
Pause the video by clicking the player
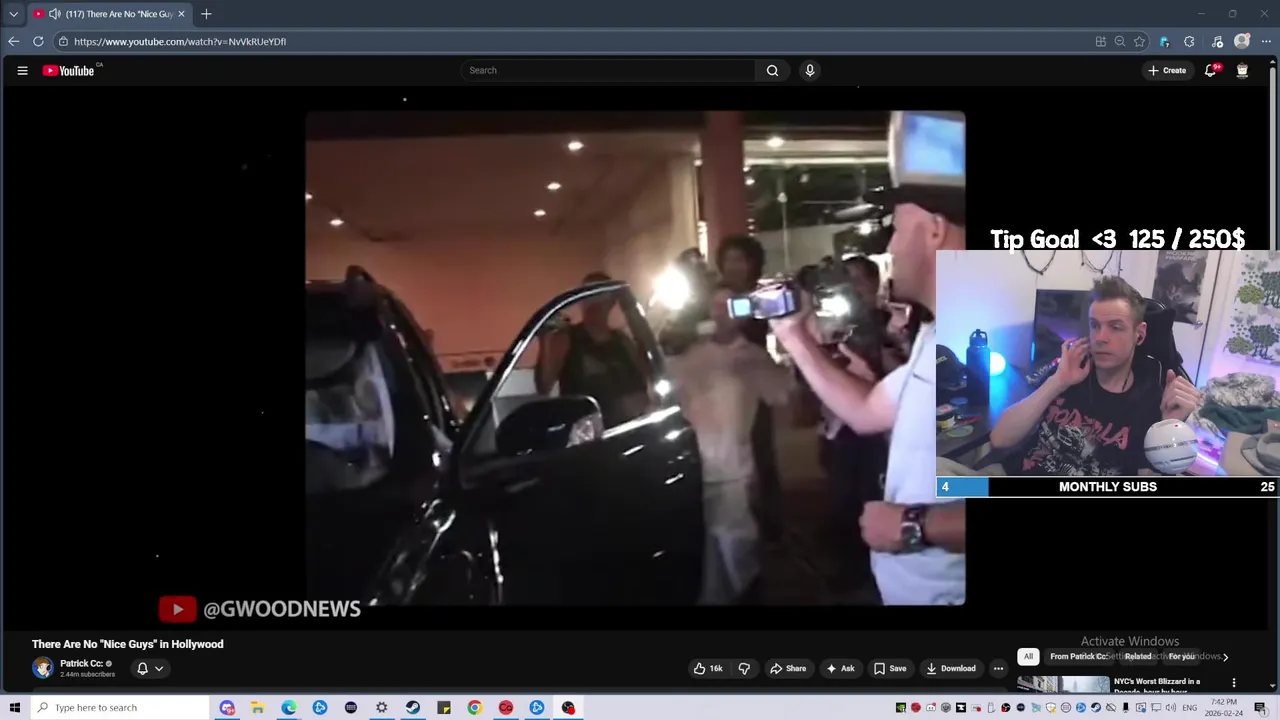pos(635,358)
